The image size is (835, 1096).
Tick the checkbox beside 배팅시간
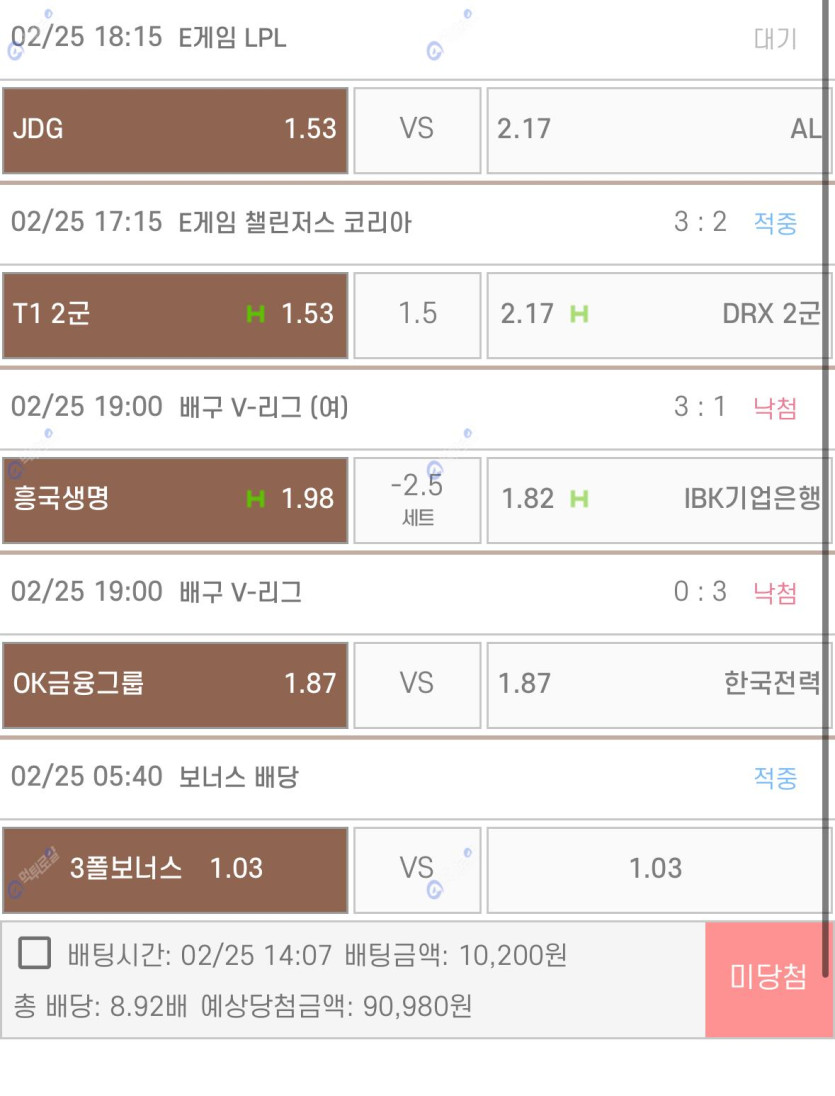[34, 953]
